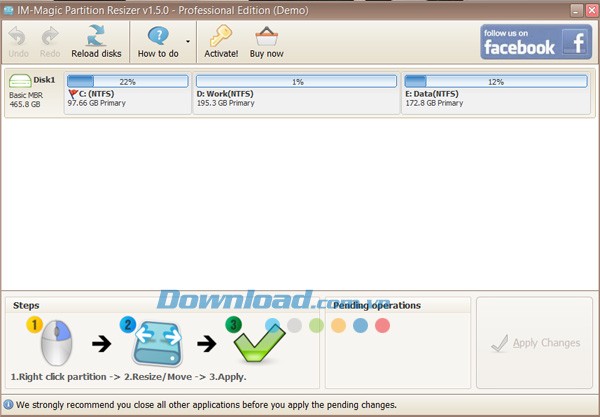The image size is (600, 417).
Task: Expand the How to do dropdown arrow
Action: (x=188, y=41)
